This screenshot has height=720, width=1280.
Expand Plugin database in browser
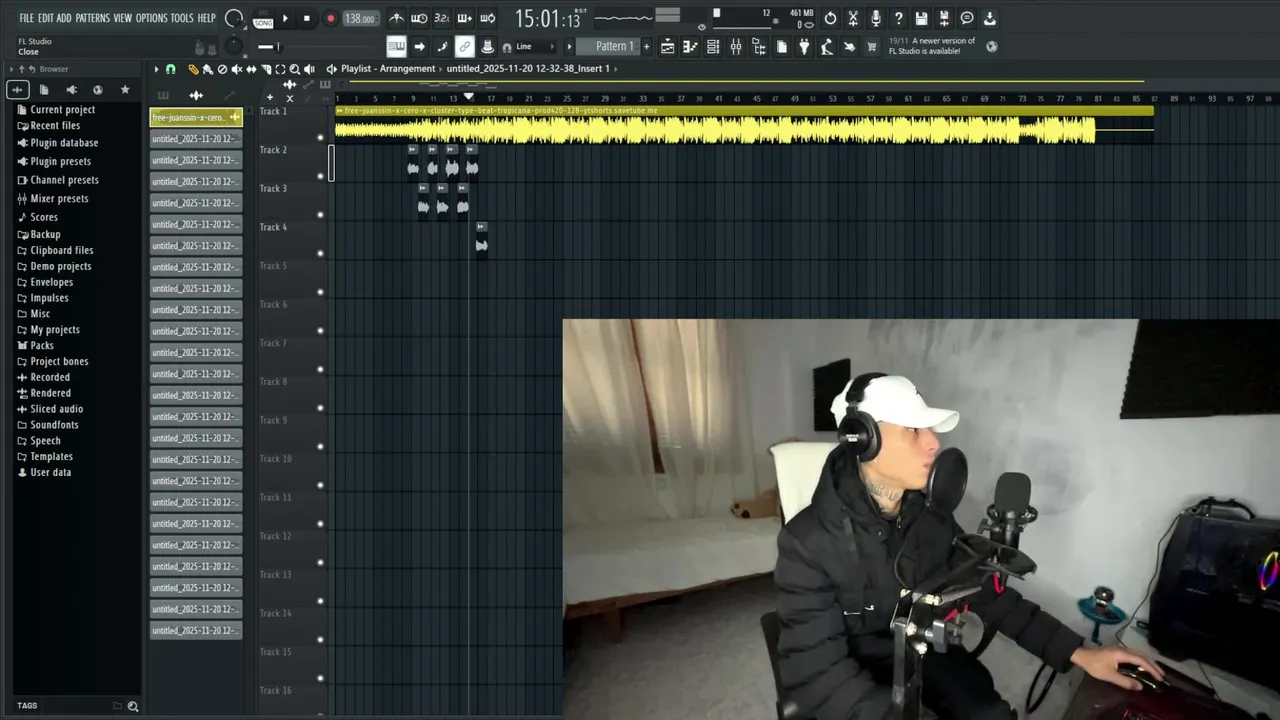64,143
